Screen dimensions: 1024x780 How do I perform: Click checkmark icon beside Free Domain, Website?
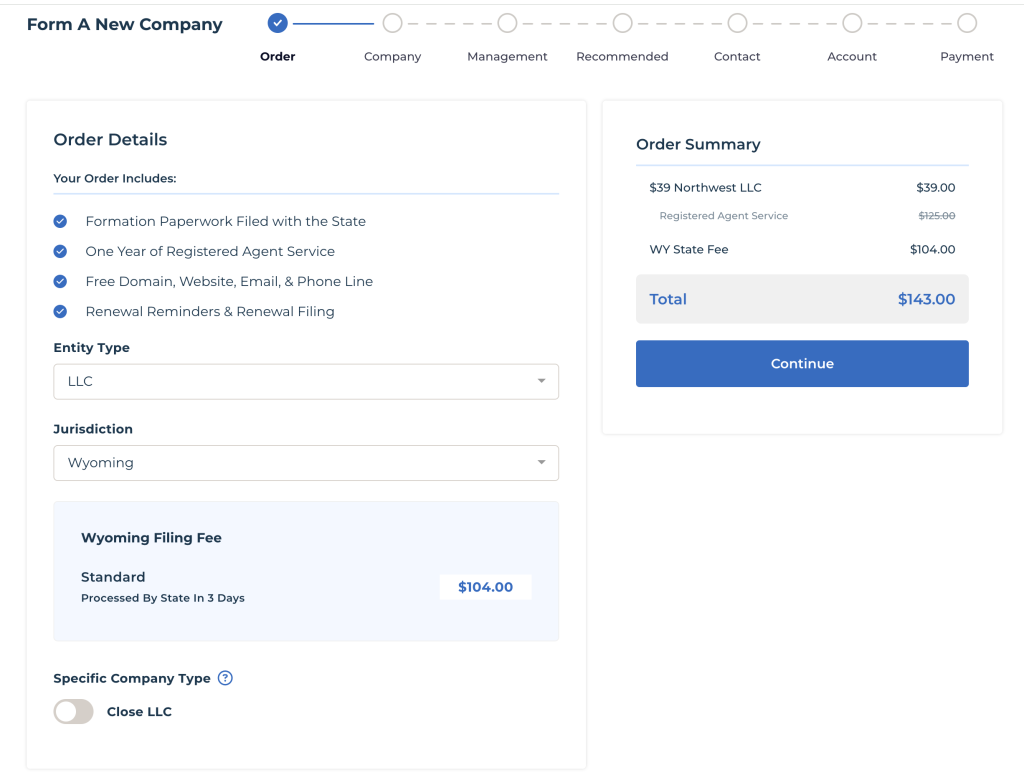pos(60,282)
